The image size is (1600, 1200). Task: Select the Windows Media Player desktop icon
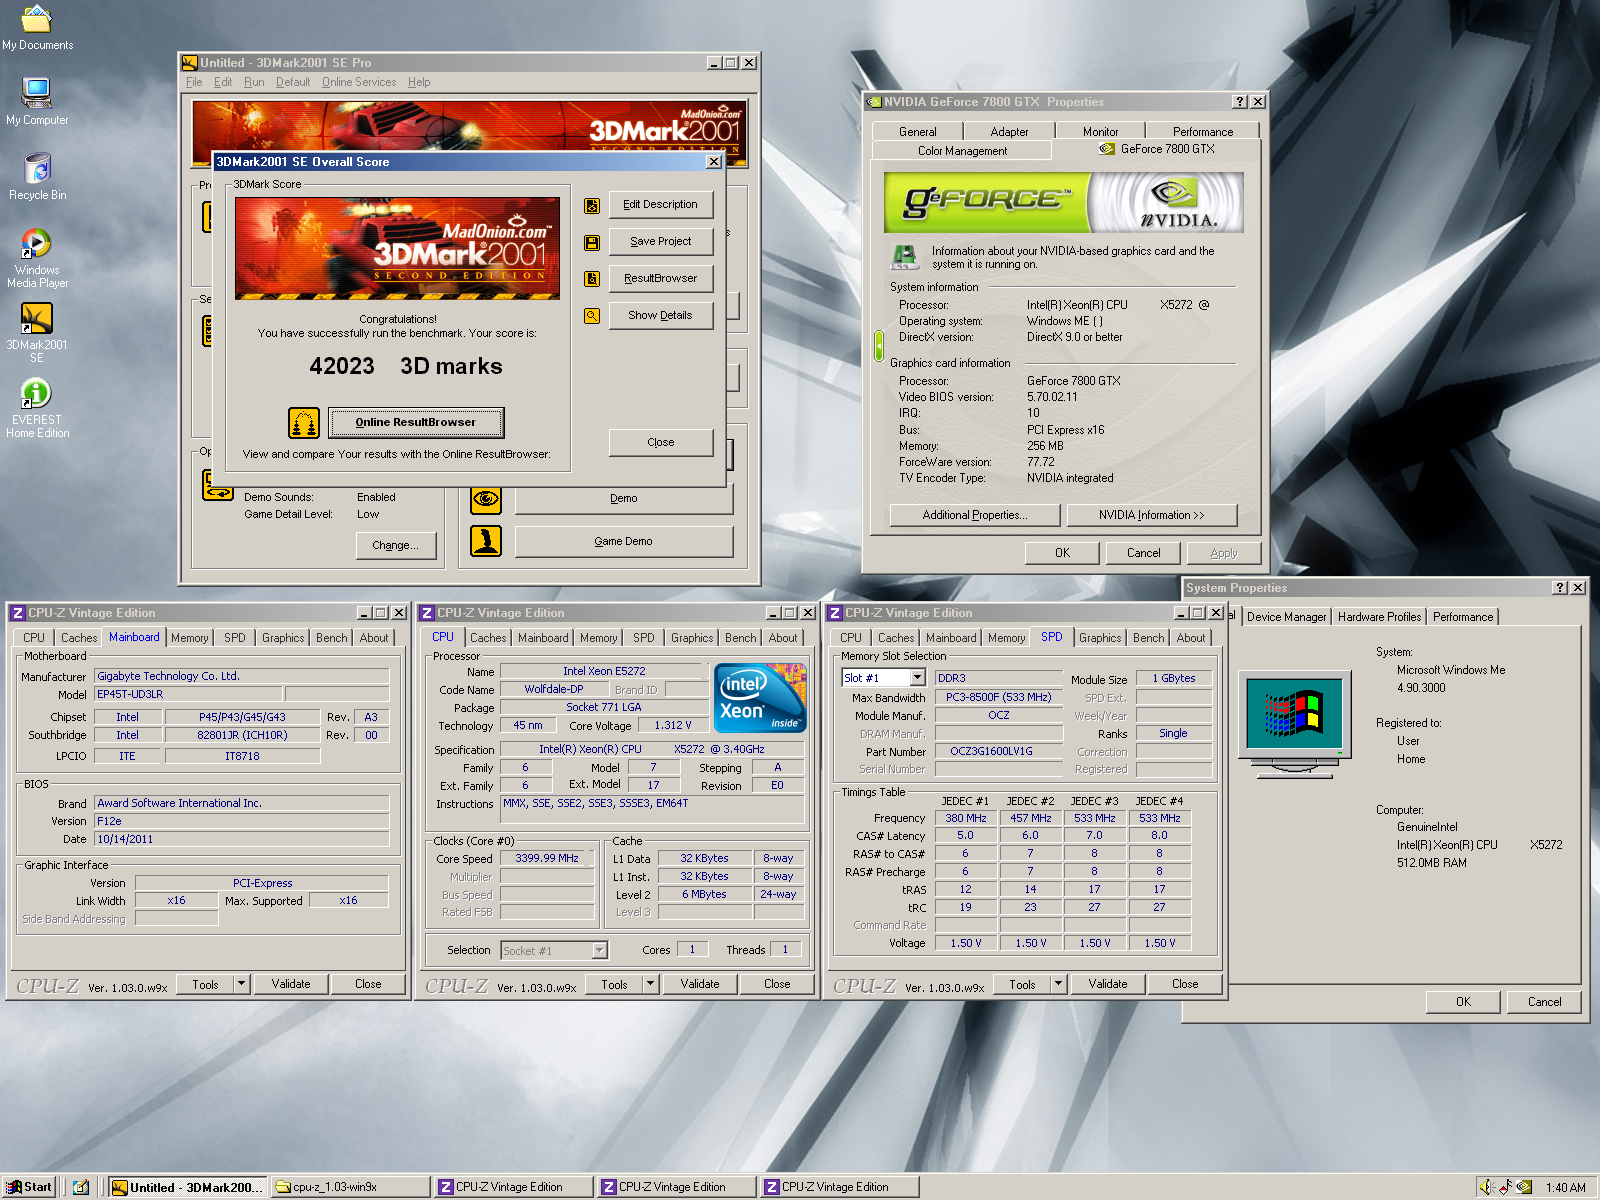[x=37, y=243]
